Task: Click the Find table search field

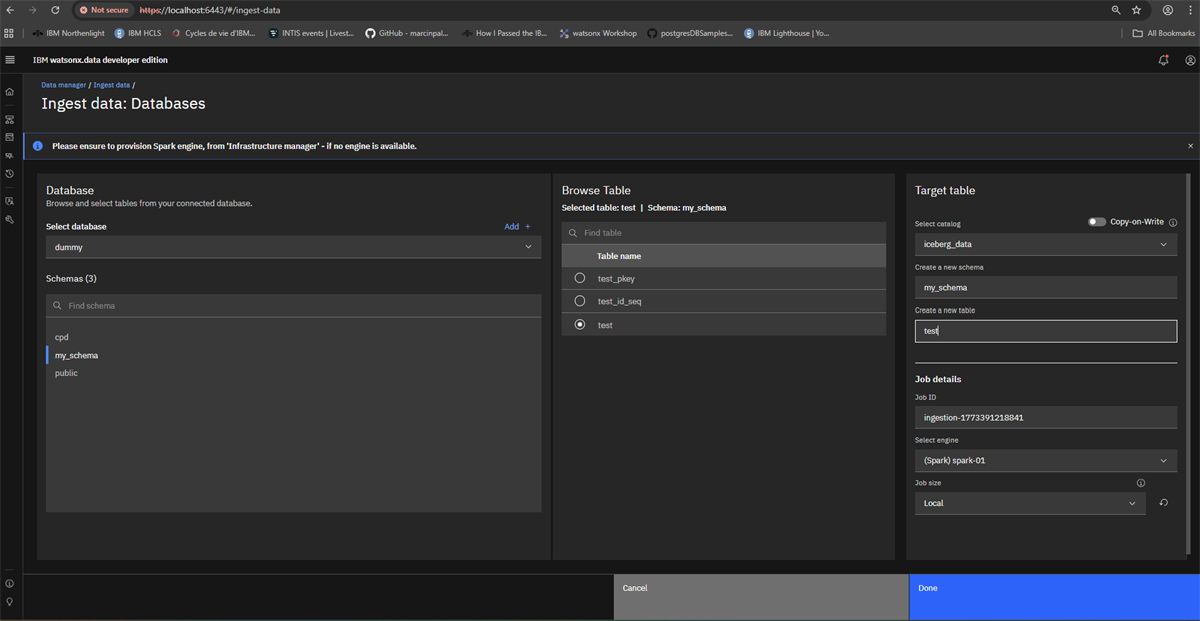Action: pyautogui.click(x=724, y=233)
